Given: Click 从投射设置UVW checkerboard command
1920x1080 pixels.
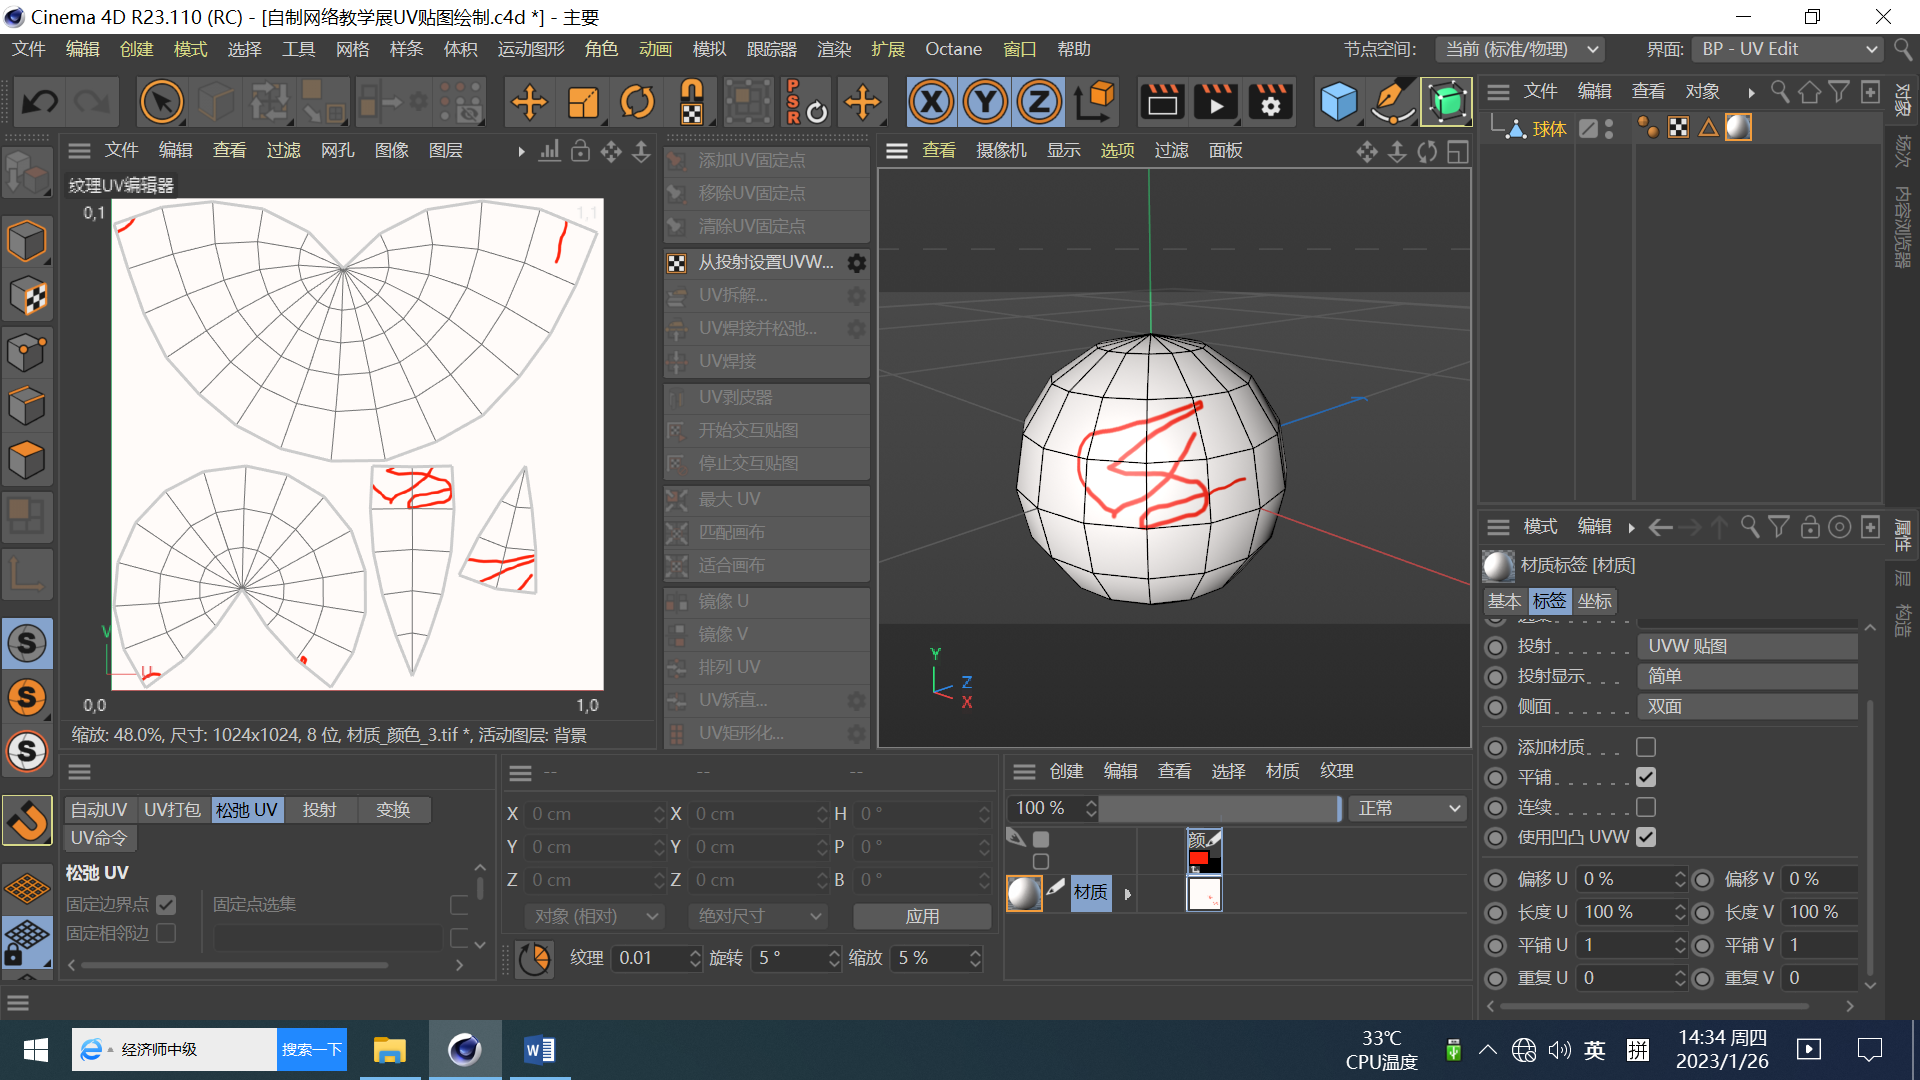Looking at the screenshot, I should (x=766, y=262).
